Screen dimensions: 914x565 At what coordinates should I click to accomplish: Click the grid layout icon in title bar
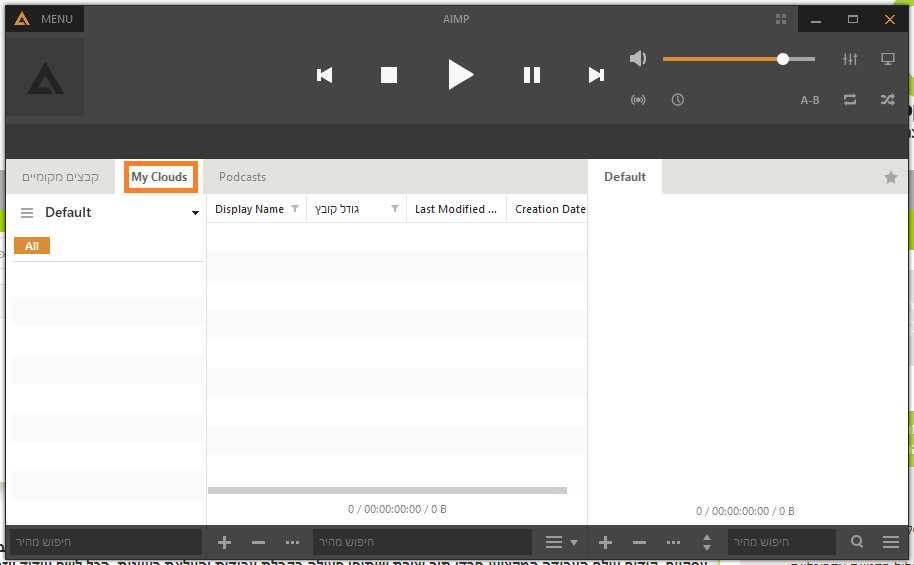(781, 19)
